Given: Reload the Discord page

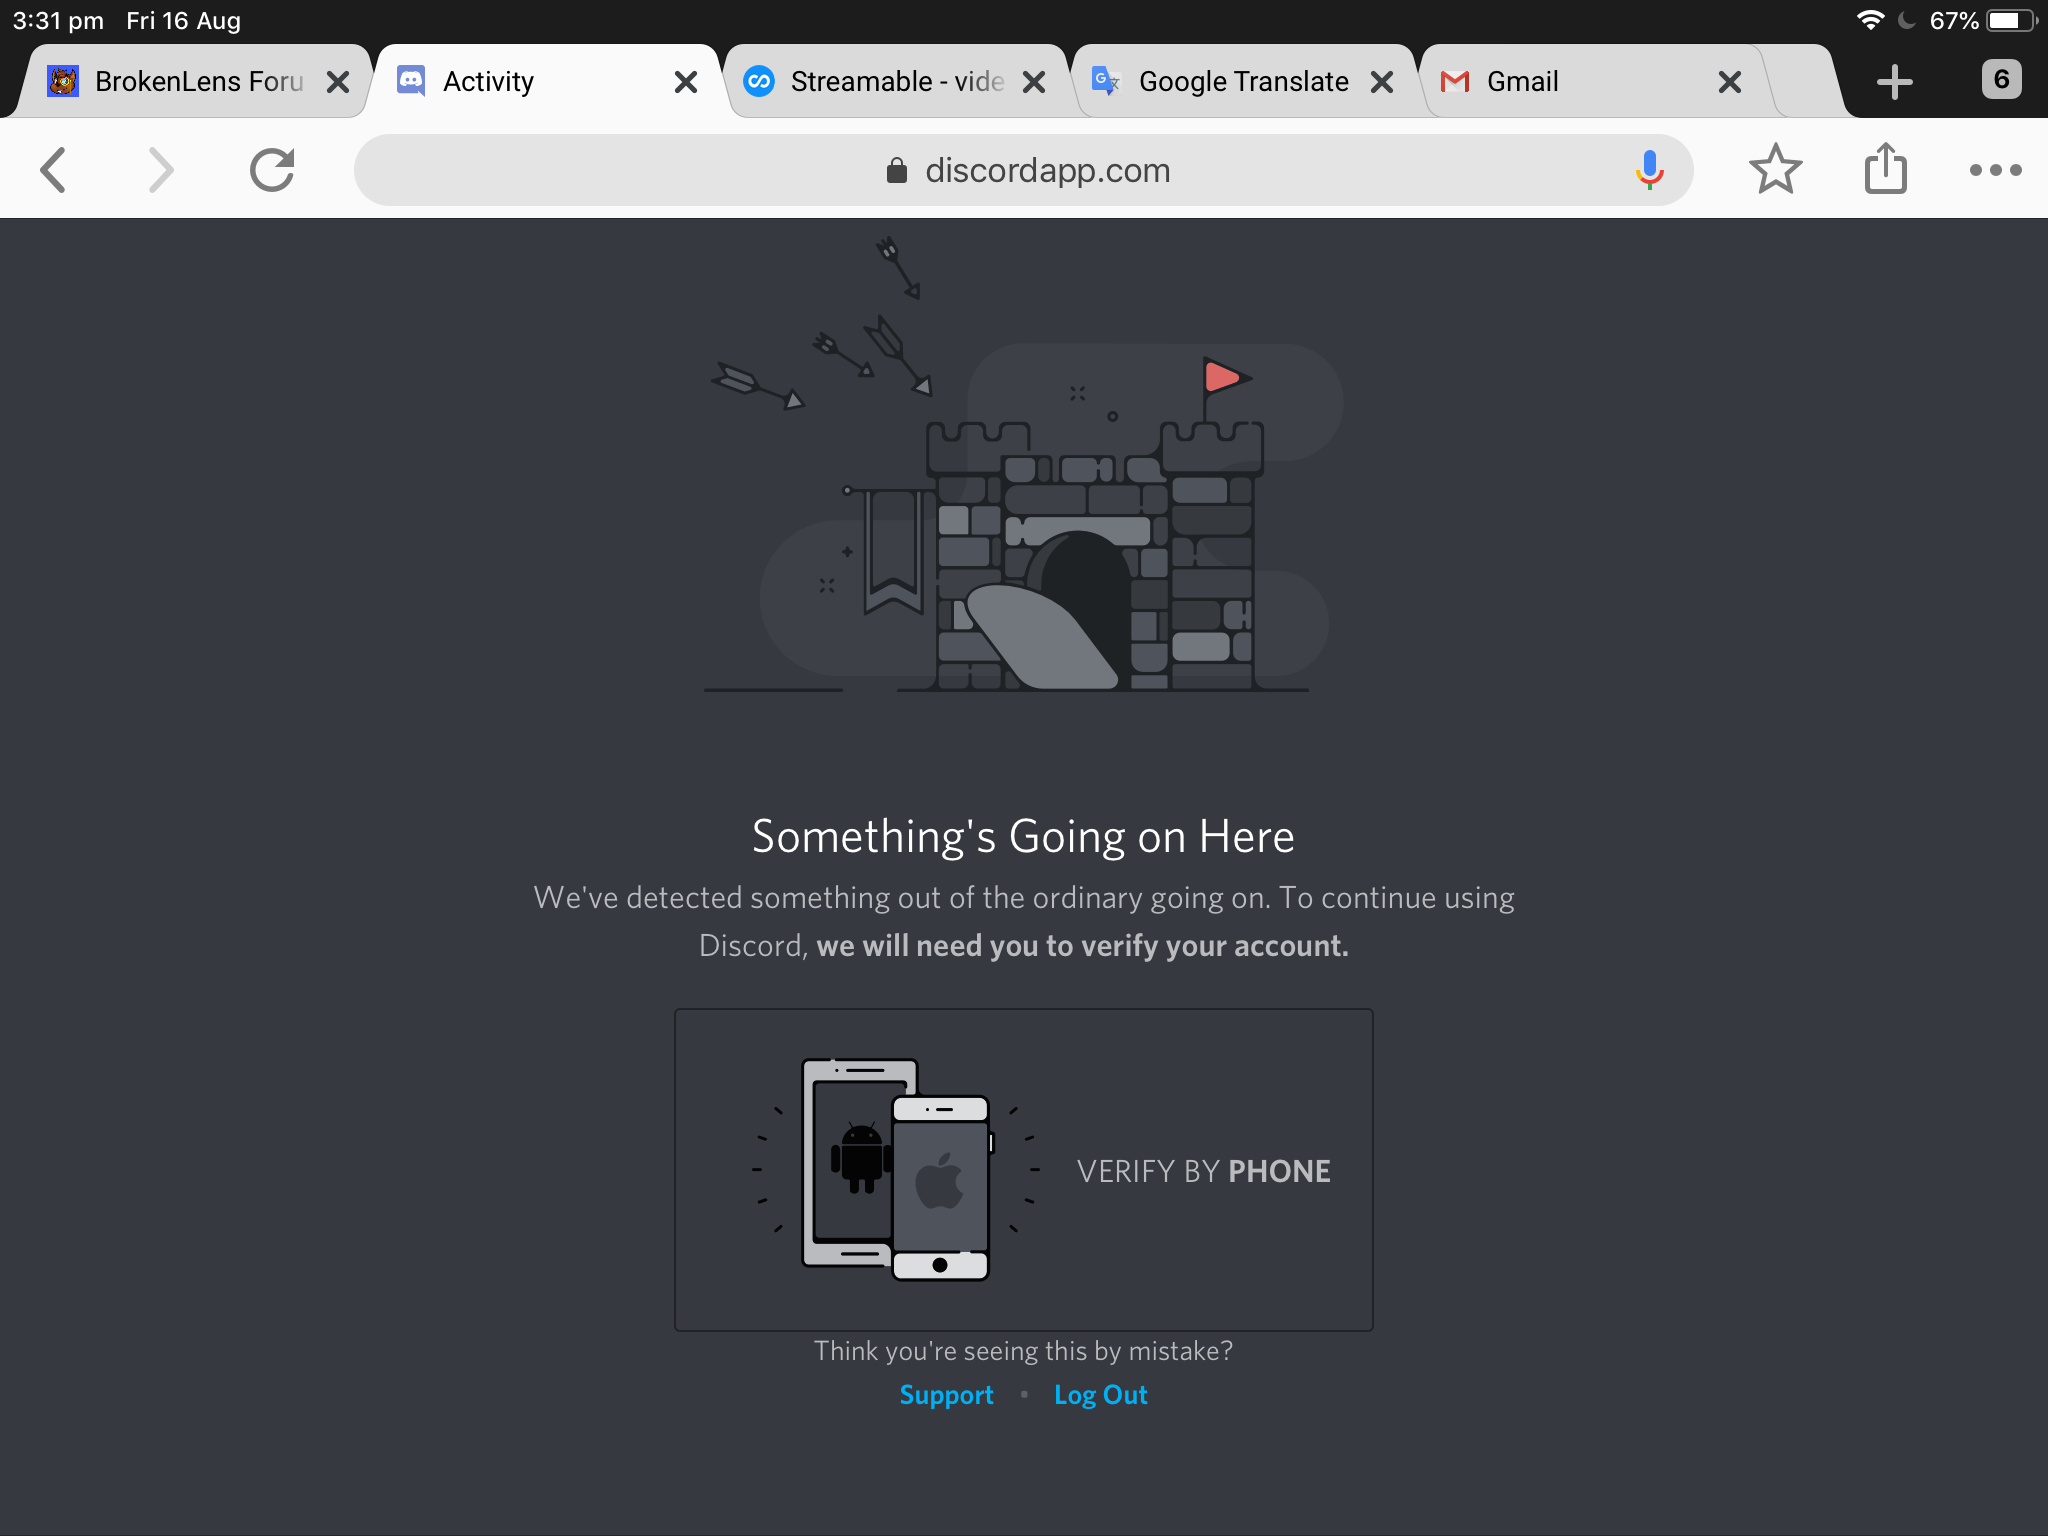Looking at the screenshot, I should tap(272, 170).
